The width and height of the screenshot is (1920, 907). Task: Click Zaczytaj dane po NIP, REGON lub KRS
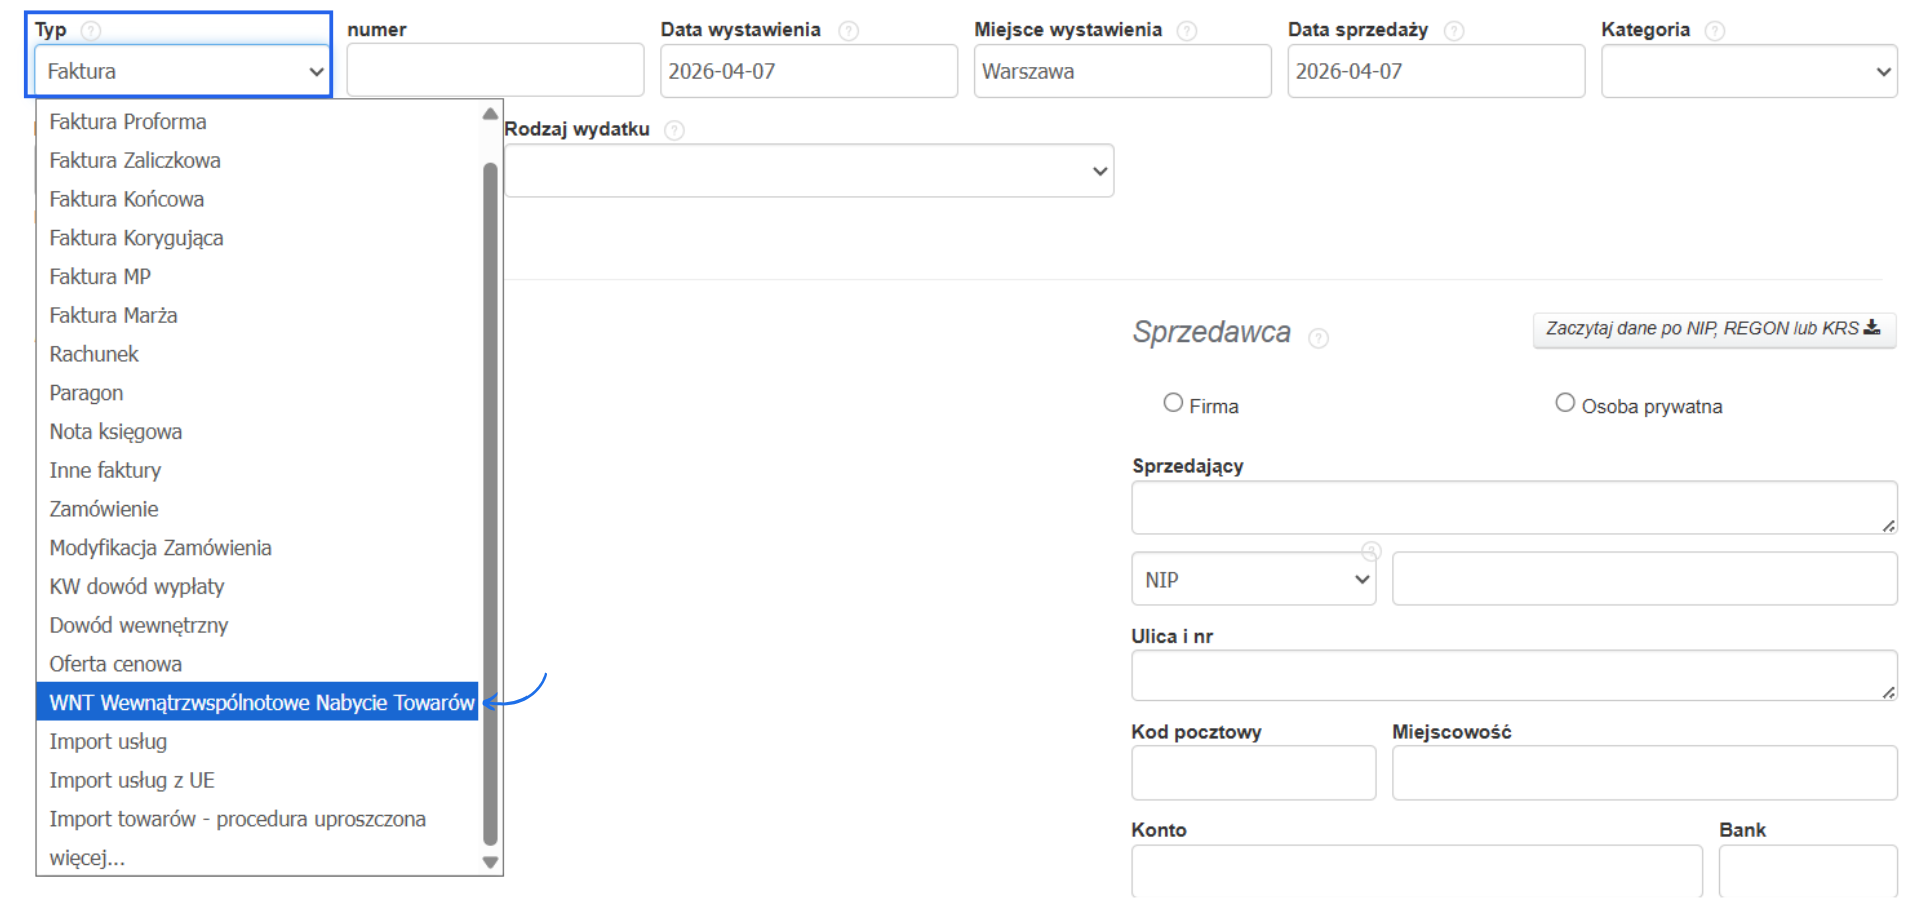1713,329
